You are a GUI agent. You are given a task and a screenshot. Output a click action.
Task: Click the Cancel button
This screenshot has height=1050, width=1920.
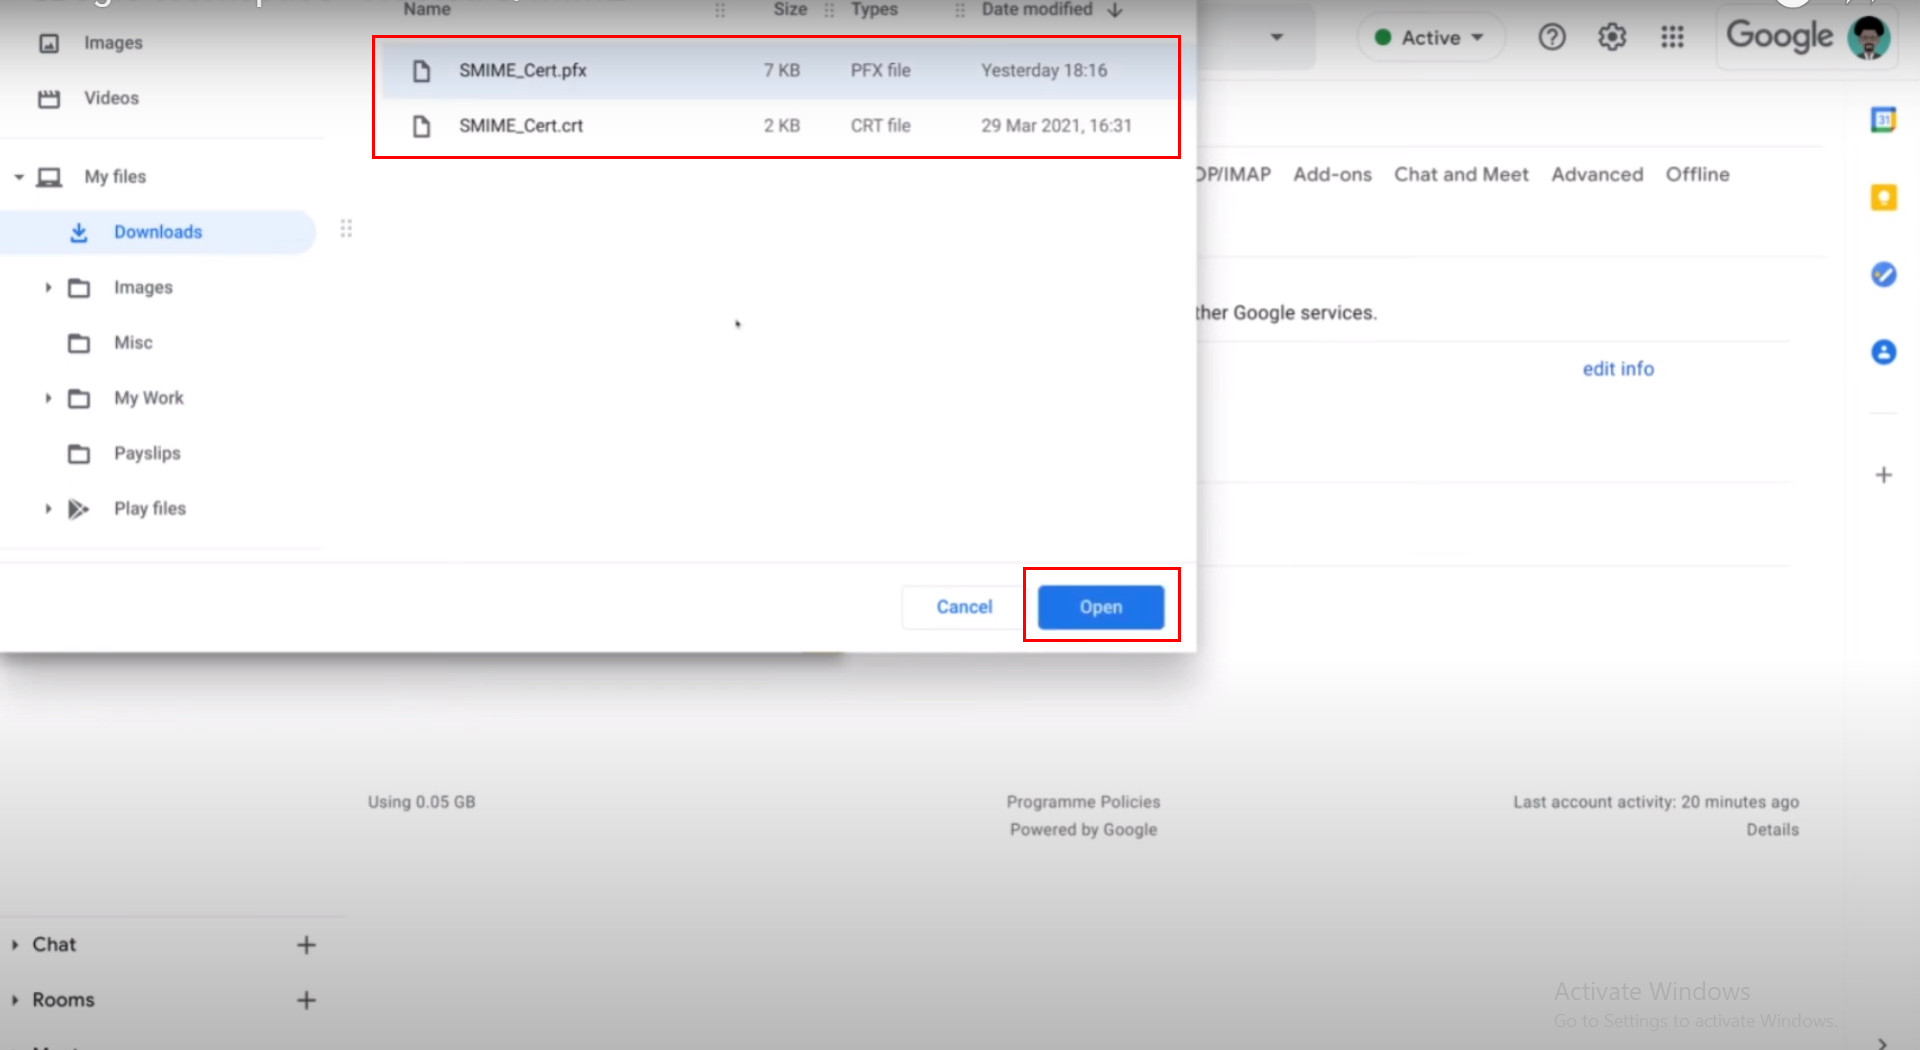[x=964, y=607]
